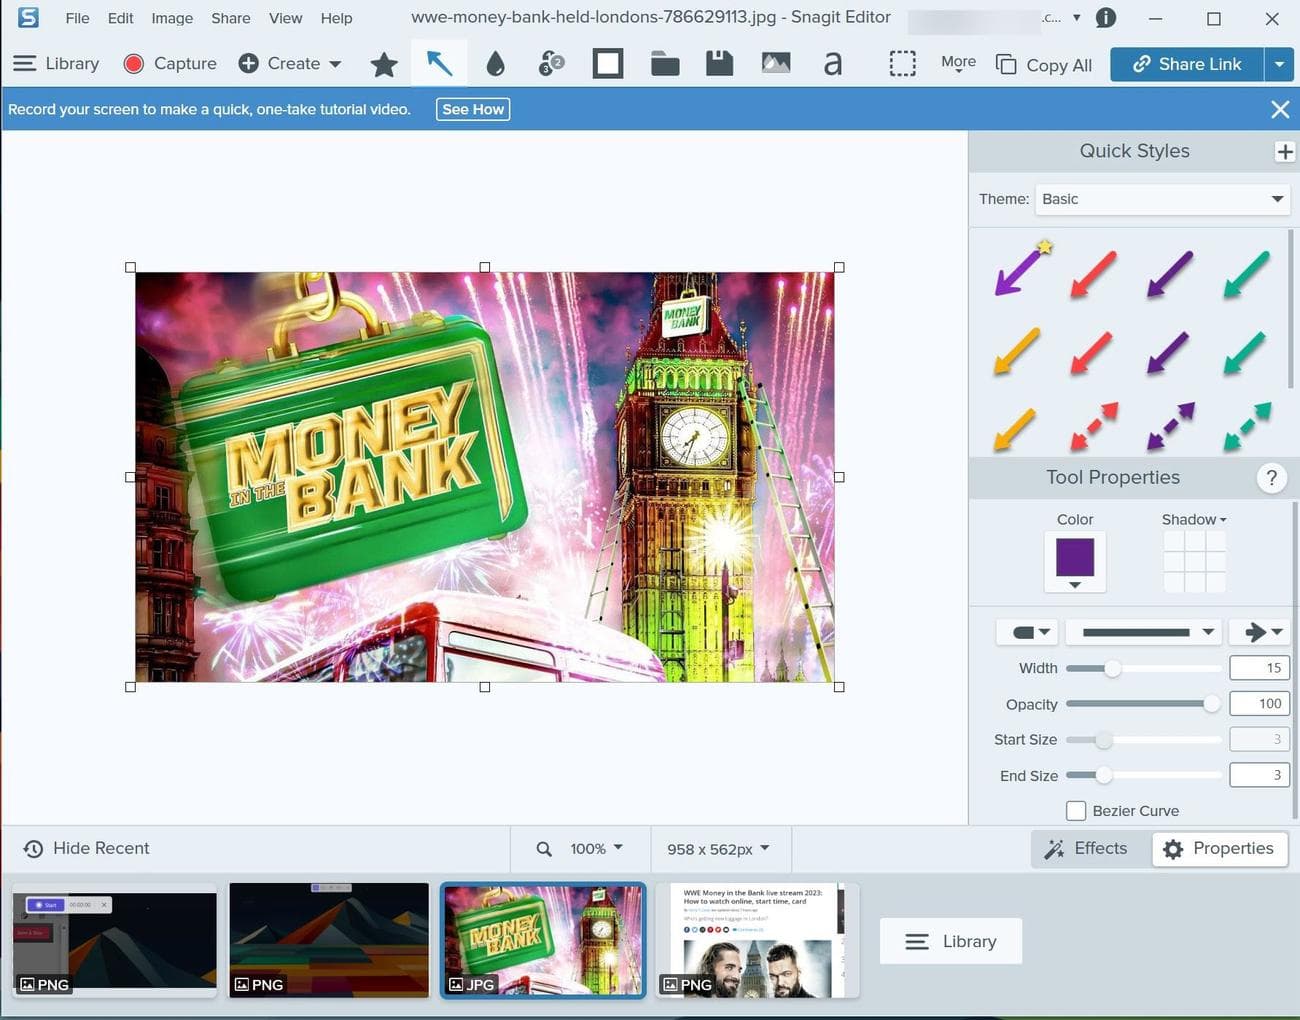This screenshot has height=1020, width=1300.
Task: Click the Share Link button
Action: click(x=1185, y=63)
